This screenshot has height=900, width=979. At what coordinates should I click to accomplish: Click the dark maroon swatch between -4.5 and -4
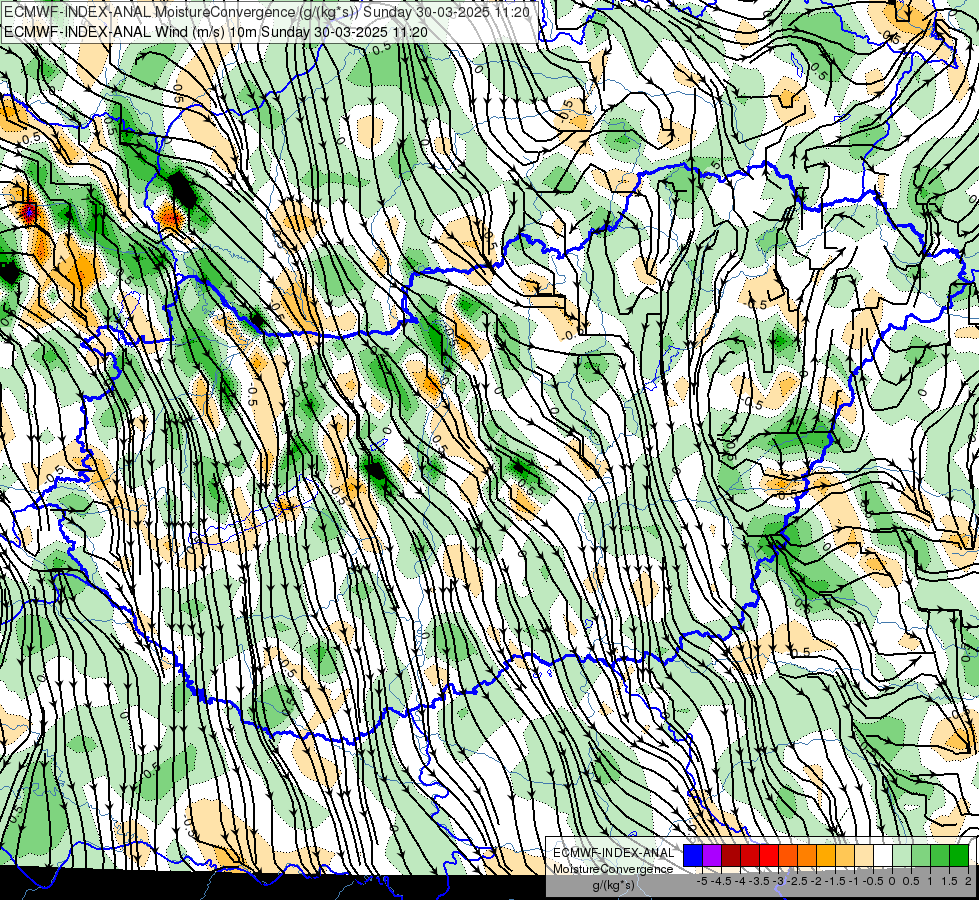pyautogui.click(x=731, y=856)
